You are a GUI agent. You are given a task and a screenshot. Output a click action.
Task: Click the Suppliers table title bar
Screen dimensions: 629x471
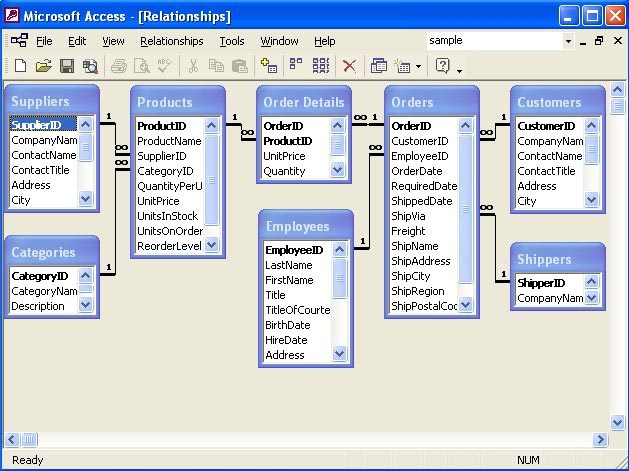coord(52,101)
